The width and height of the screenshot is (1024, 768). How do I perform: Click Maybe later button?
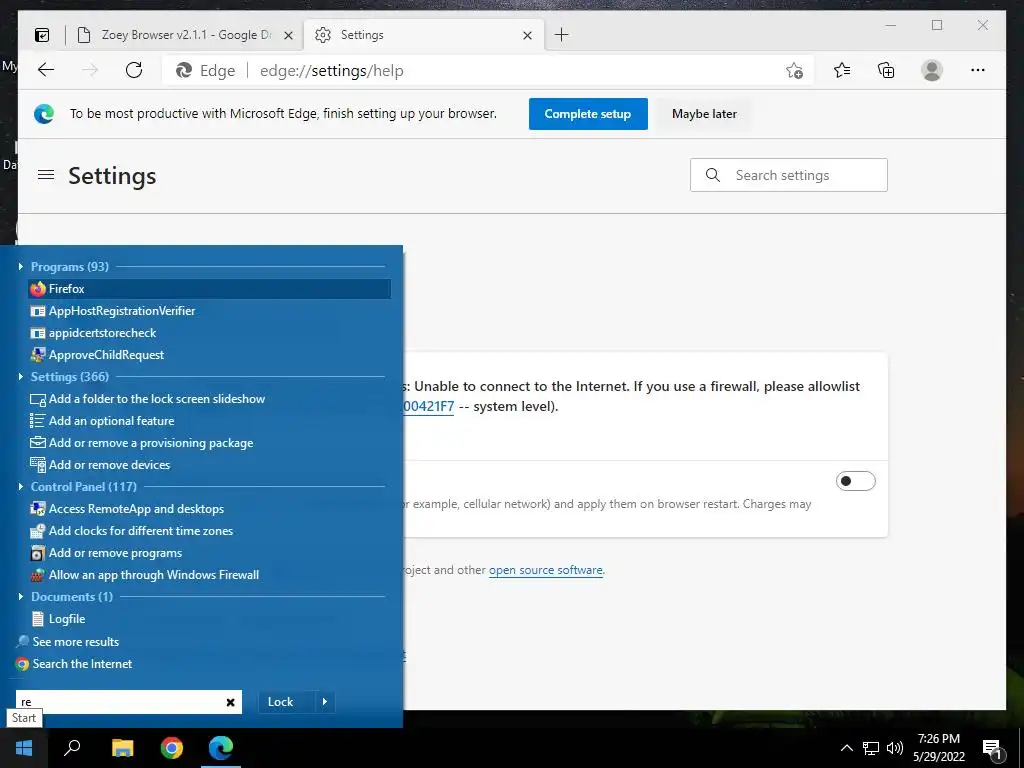point(704,114)
